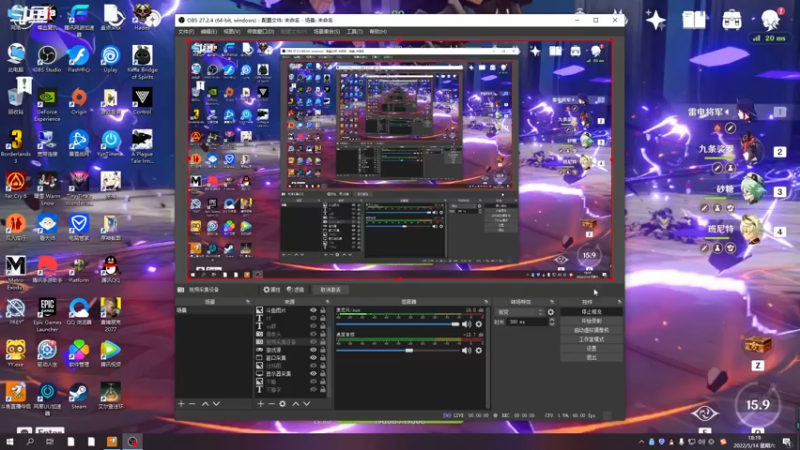Pop out the sources (来源) dock icon

click(328, 302)
